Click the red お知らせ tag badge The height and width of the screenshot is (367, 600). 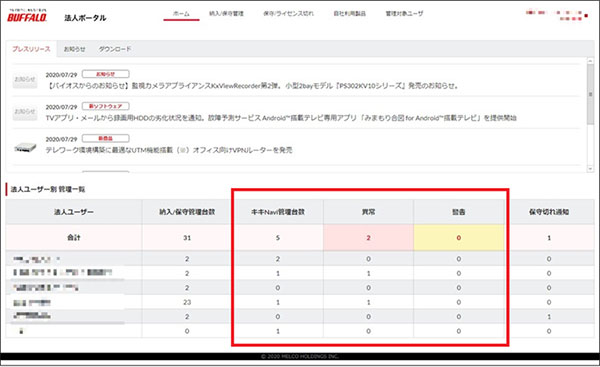coord(106,74)
